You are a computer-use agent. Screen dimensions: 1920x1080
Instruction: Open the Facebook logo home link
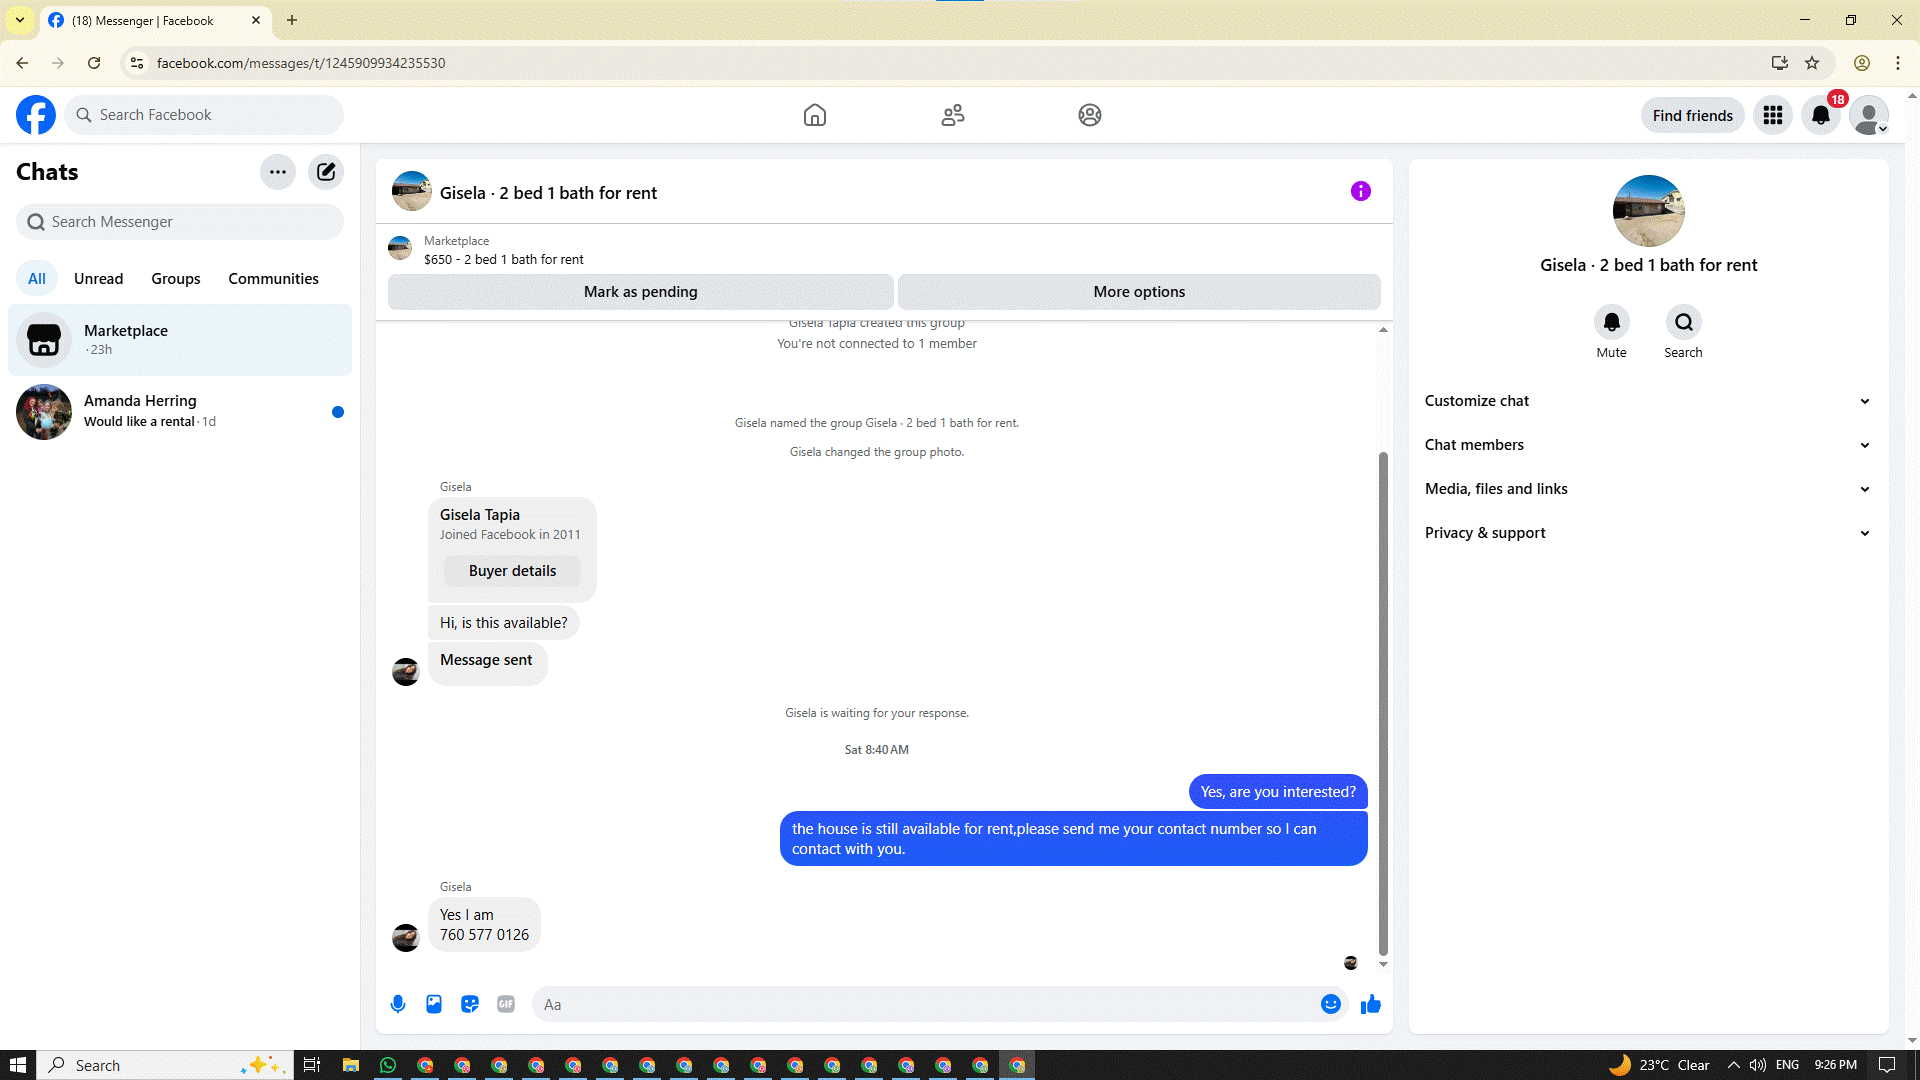(36, 115)
